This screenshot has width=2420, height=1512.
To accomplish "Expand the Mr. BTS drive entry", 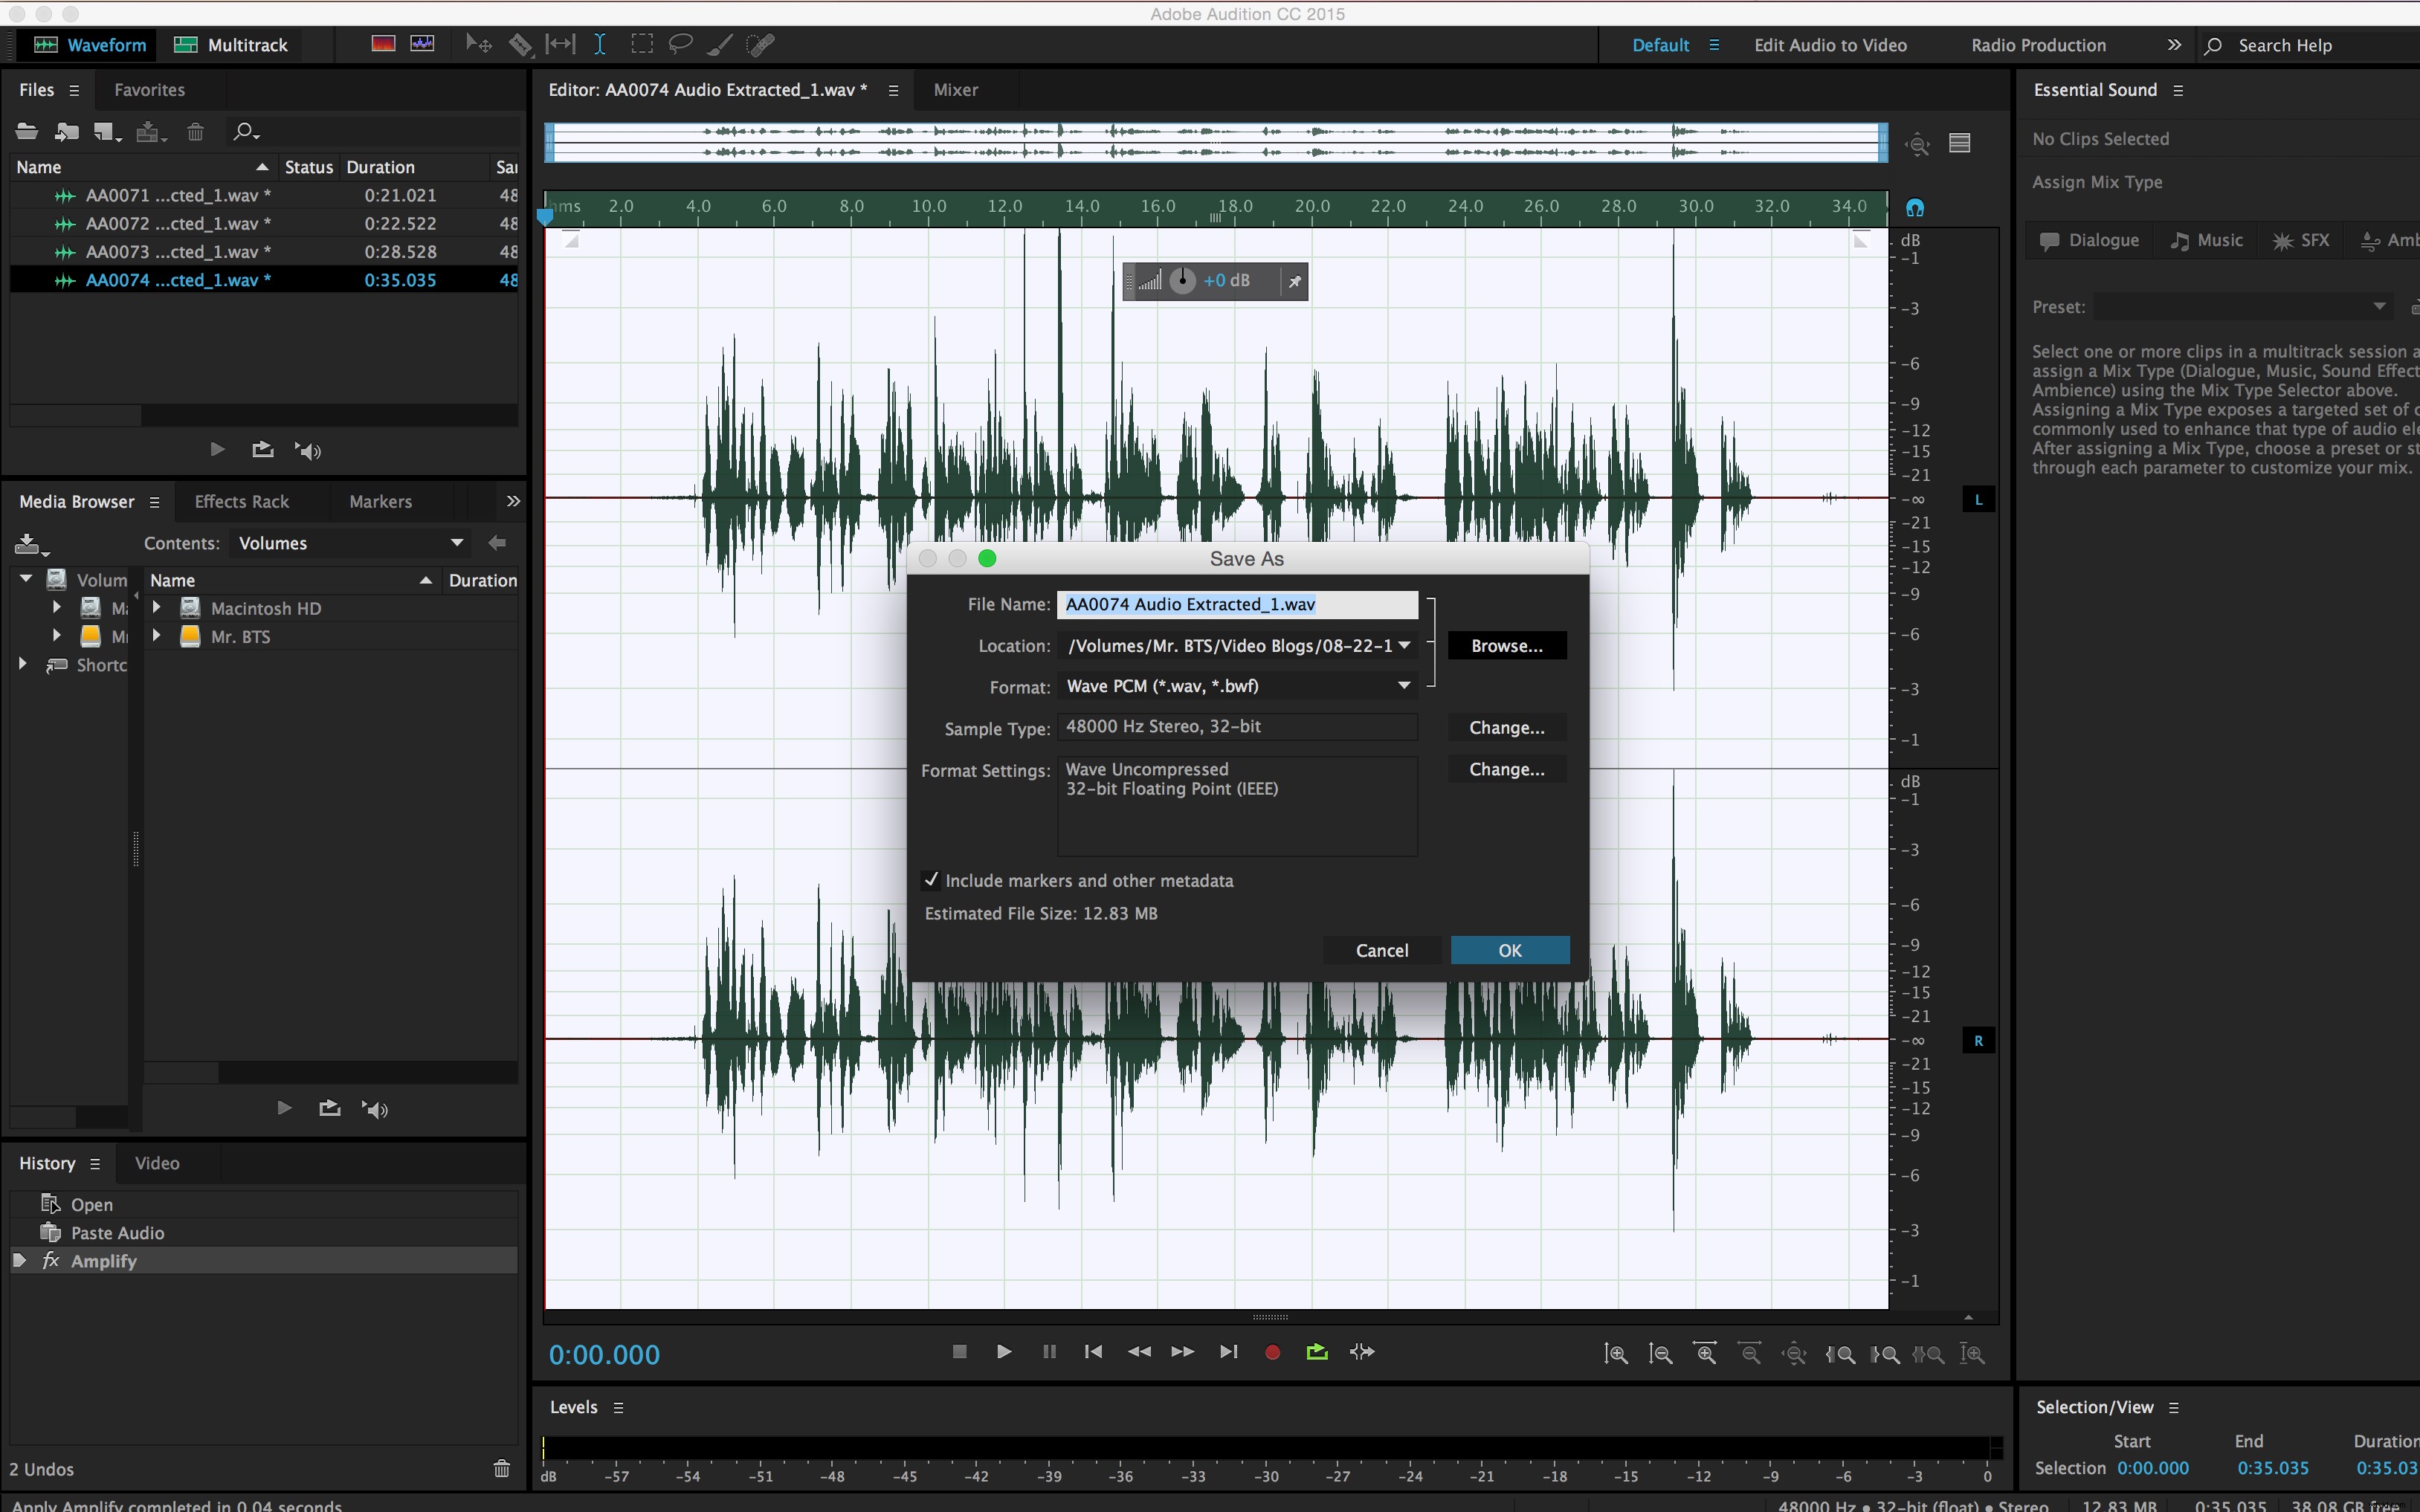I will [x=157, y=636].
